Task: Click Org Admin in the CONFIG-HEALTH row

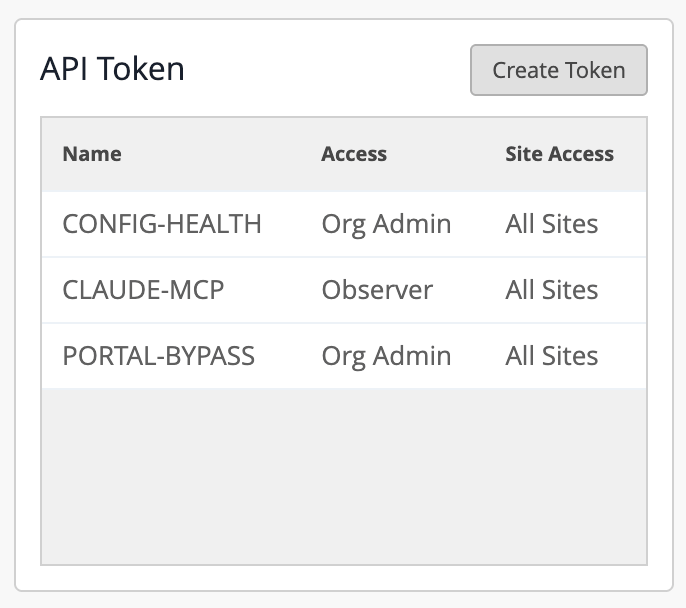Action: click(386, 224)
